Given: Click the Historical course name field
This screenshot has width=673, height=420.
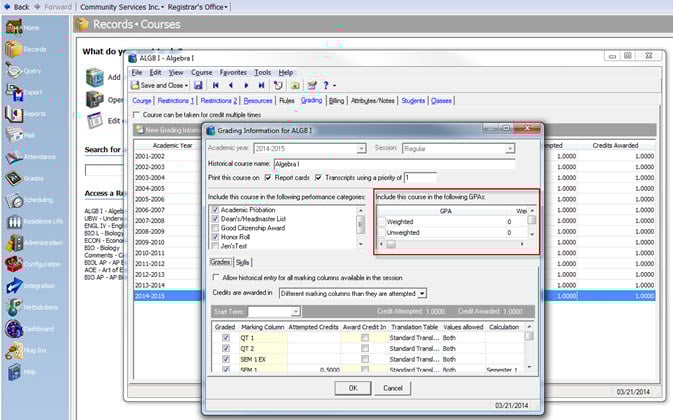Looking at the screenshot, I should [394, 164].
